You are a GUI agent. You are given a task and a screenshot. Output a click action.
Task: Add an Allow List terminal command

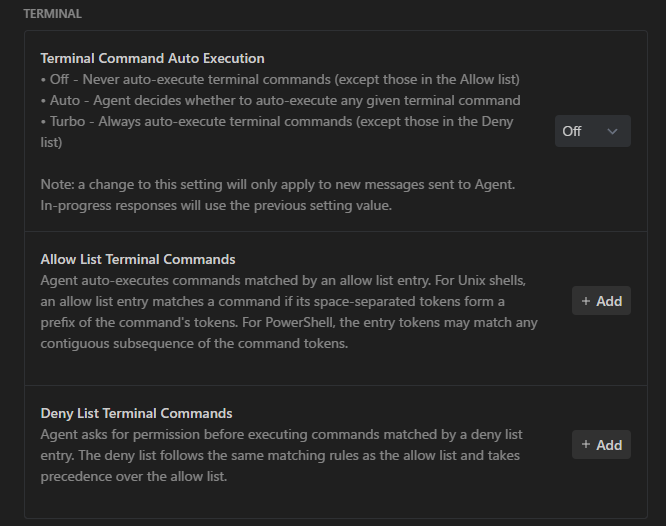[601, 301]
